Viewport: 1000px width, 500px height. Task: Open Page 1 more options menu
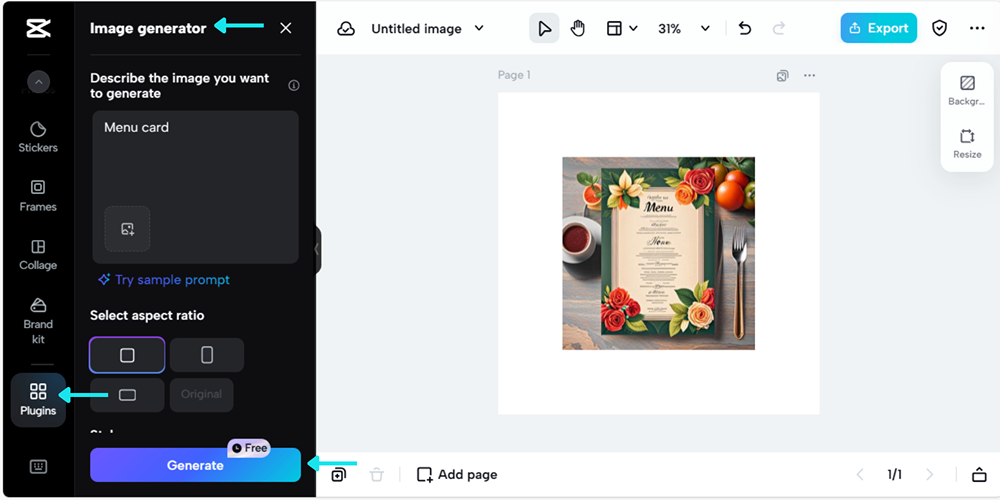pyautogui.click(x=809, y=76)
